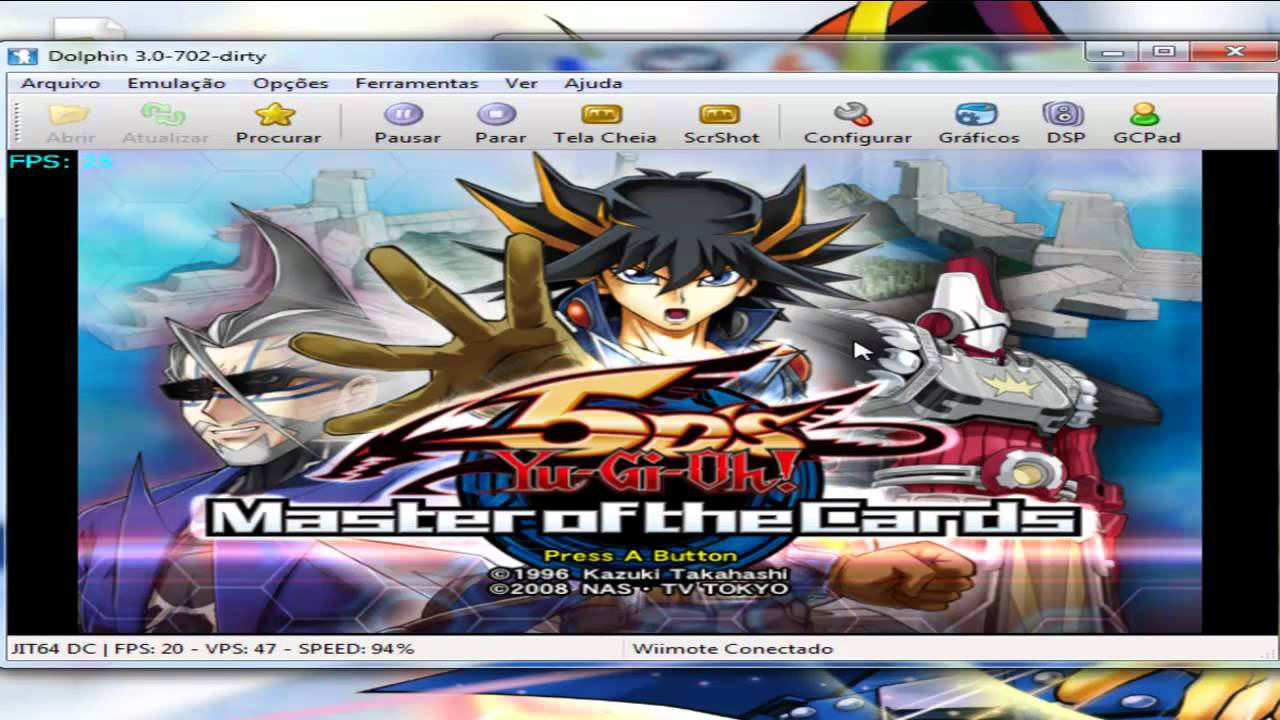1280x720 pixels.
Task: Maximize the Dolphin window
Action: point(1162,52)
